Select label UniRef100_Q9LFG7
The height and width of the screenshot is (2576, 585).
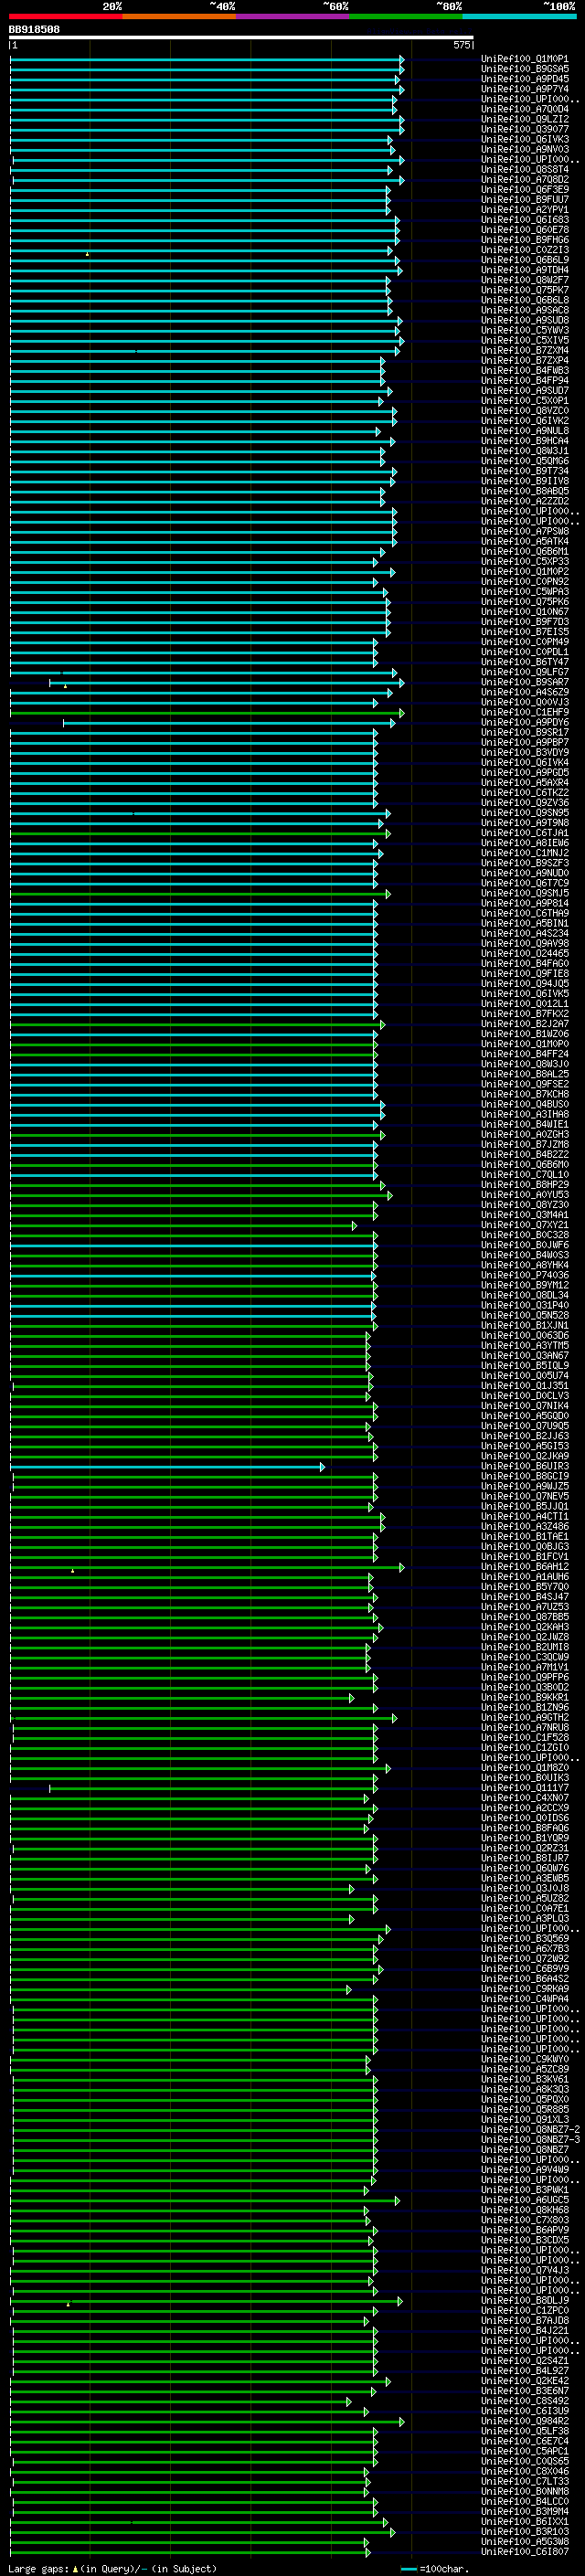point(525,672)
